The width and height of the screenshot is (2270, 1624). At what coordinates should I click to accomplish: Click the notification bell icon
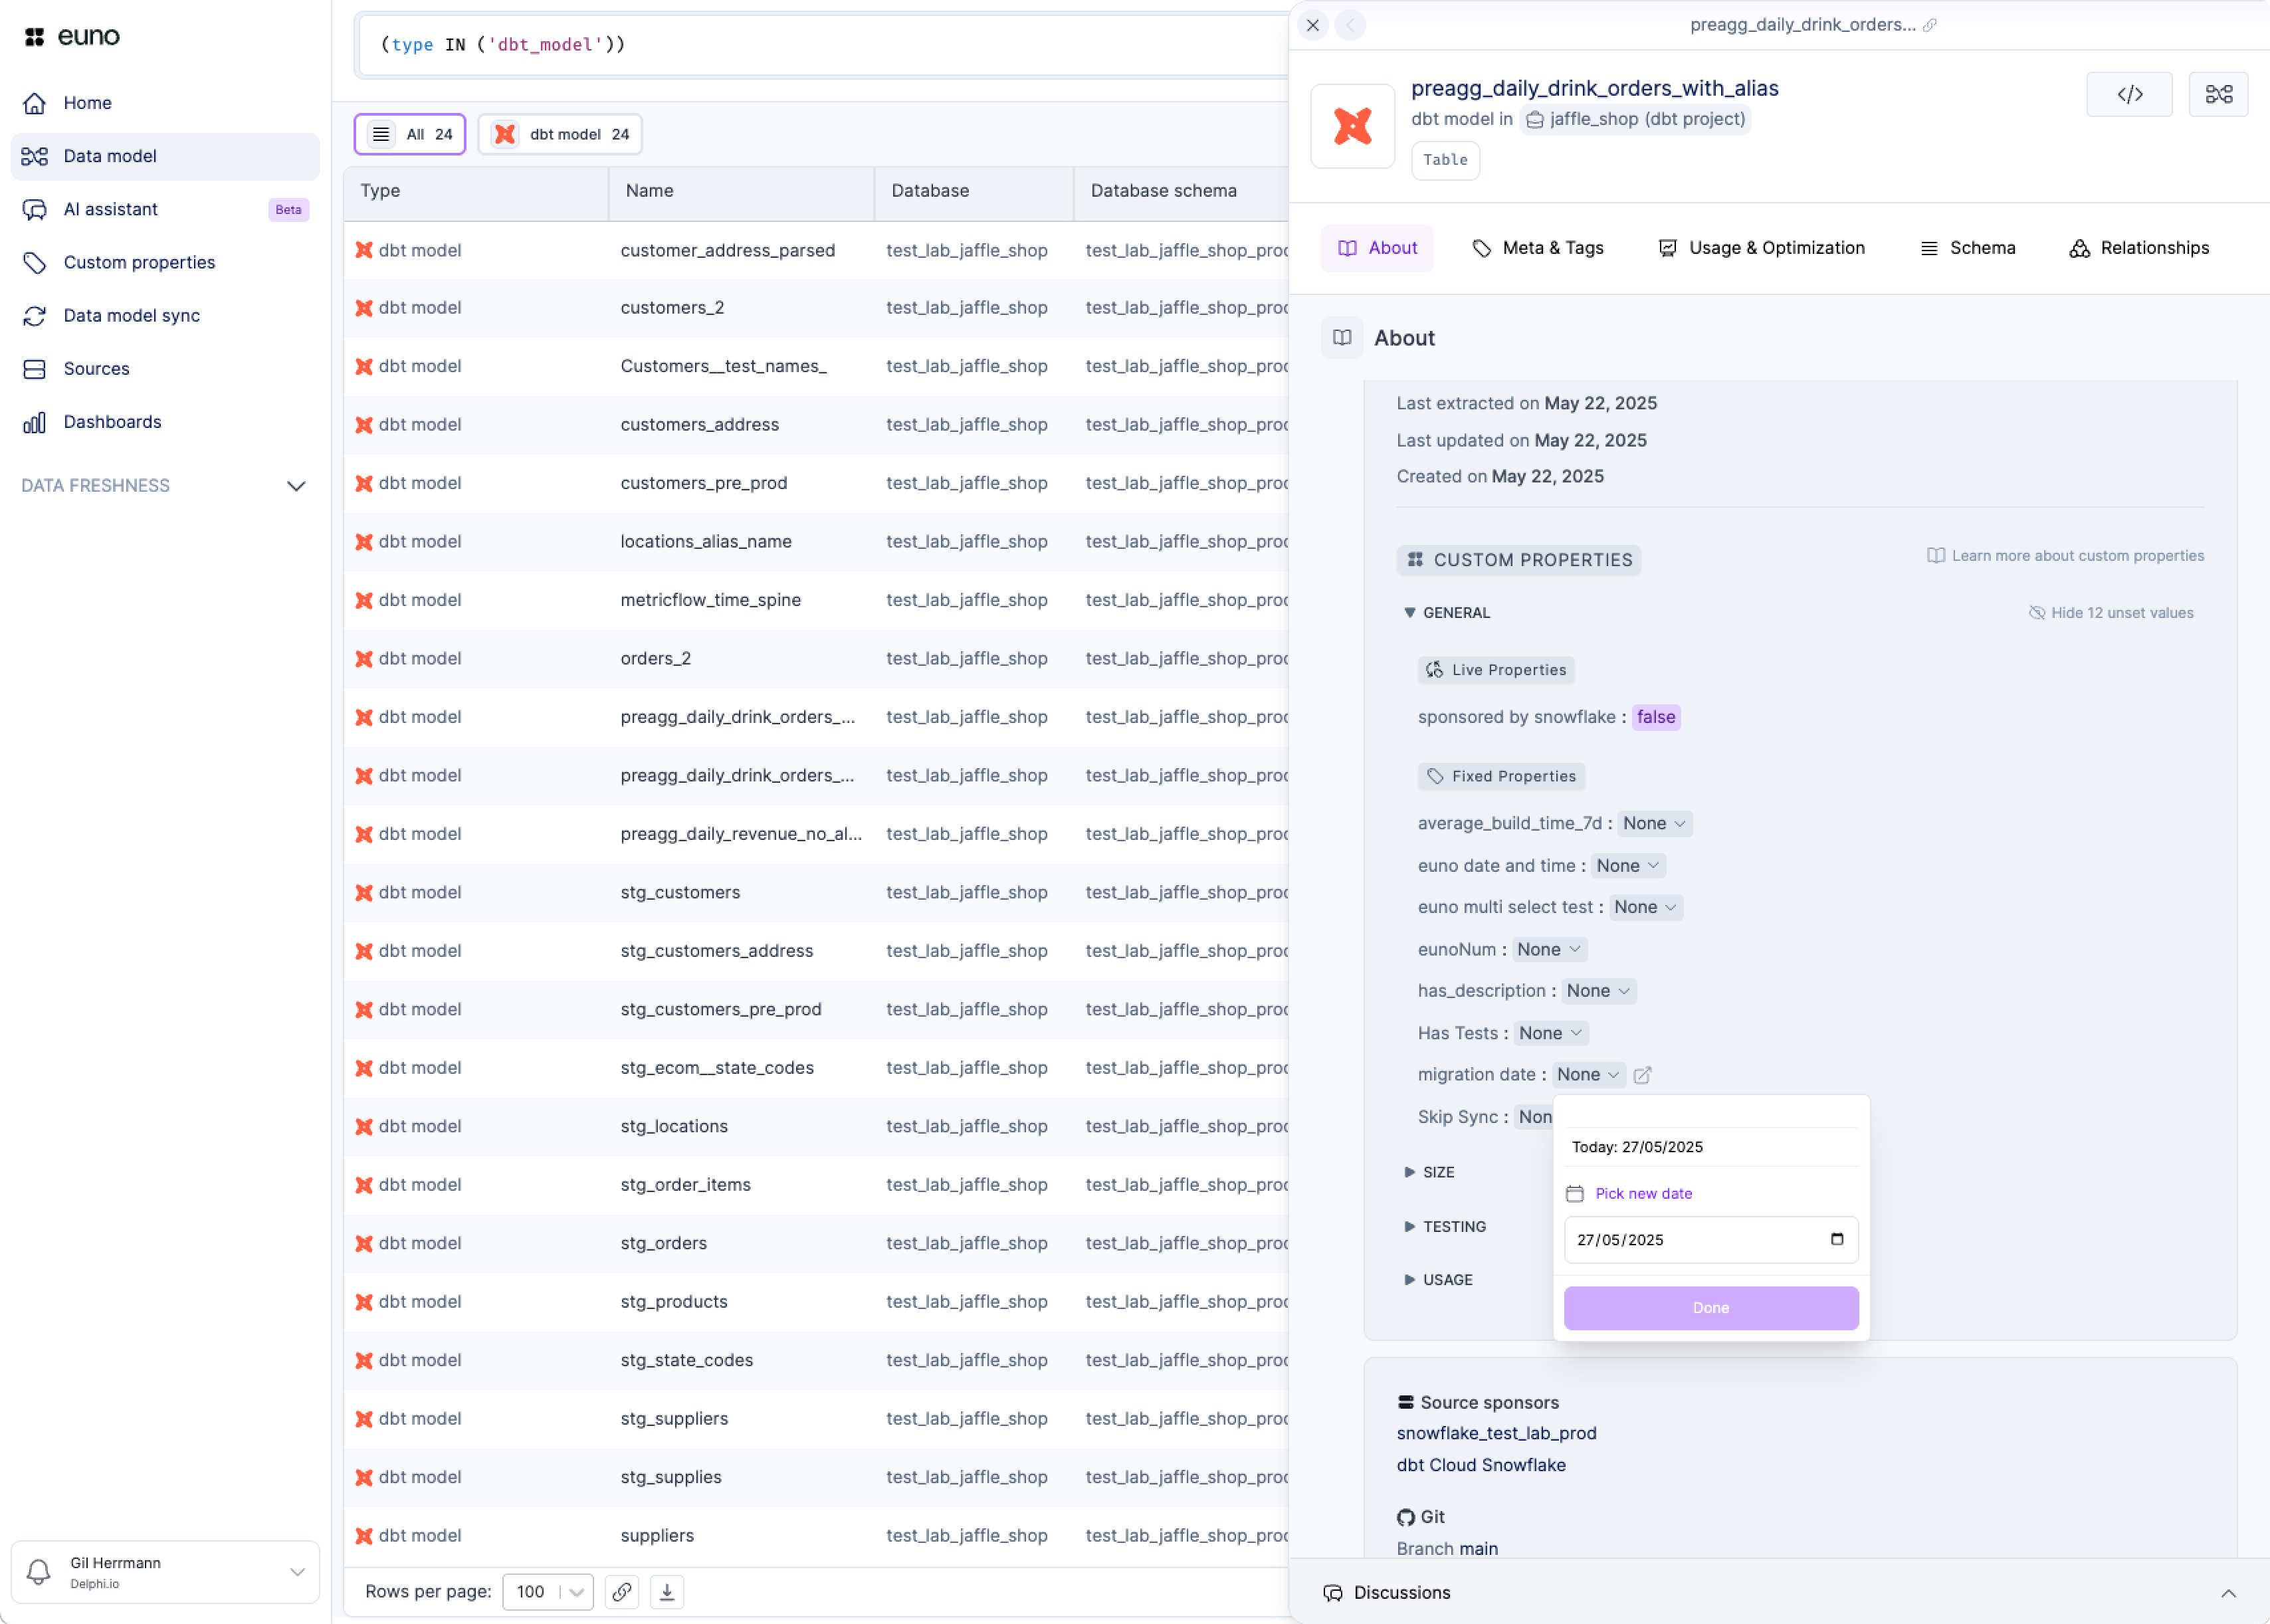click(39, 1571)
